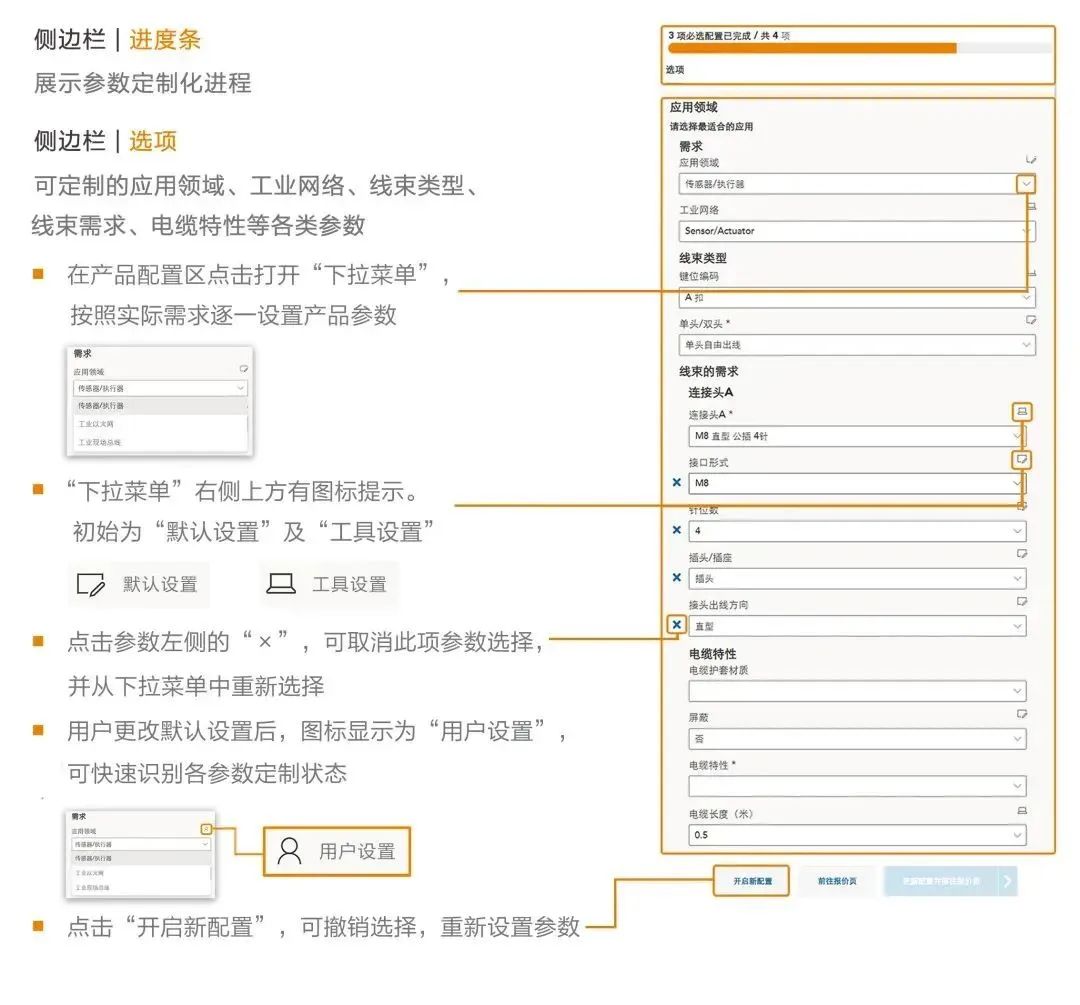
Task: Click the default-setting icon above 应用领域 dropdown
Action: (x=1030, y=160)
